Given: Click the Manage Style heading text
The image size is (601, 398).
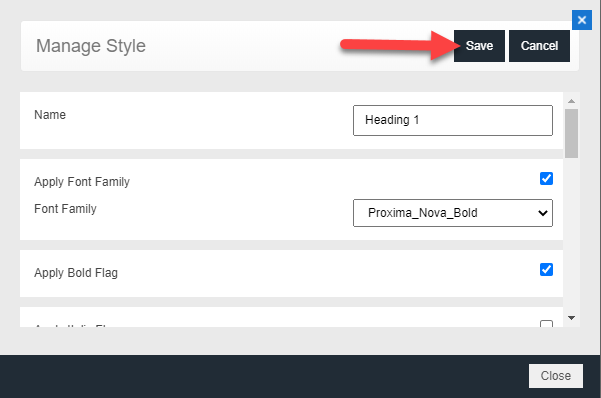Looking at the screenshot, I should click(x=91, y=46).
